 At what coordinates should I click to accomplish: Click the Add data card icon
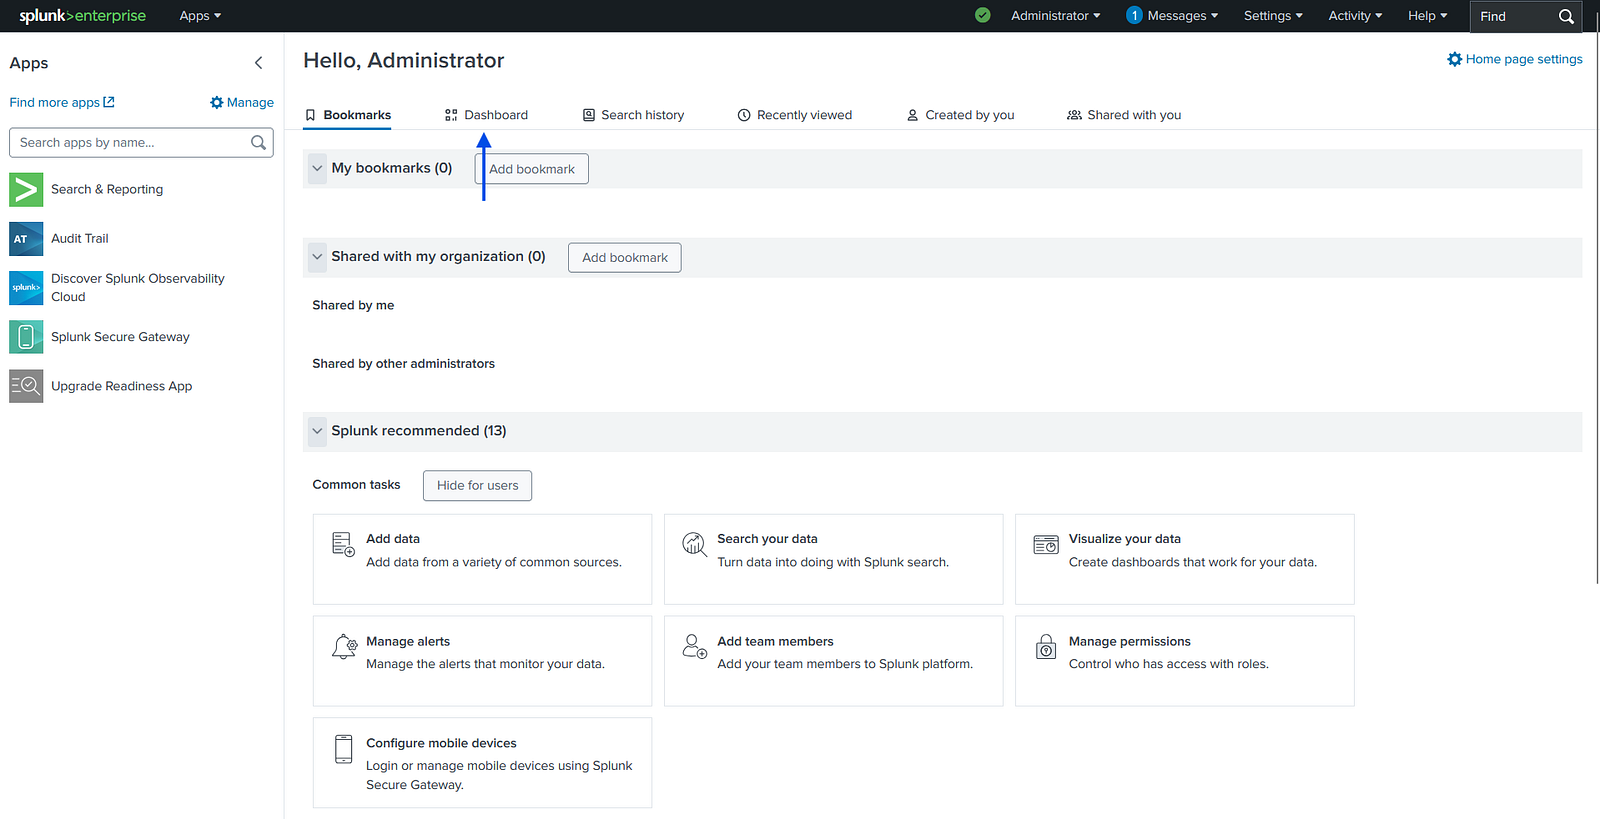click(x=343, y=544)
